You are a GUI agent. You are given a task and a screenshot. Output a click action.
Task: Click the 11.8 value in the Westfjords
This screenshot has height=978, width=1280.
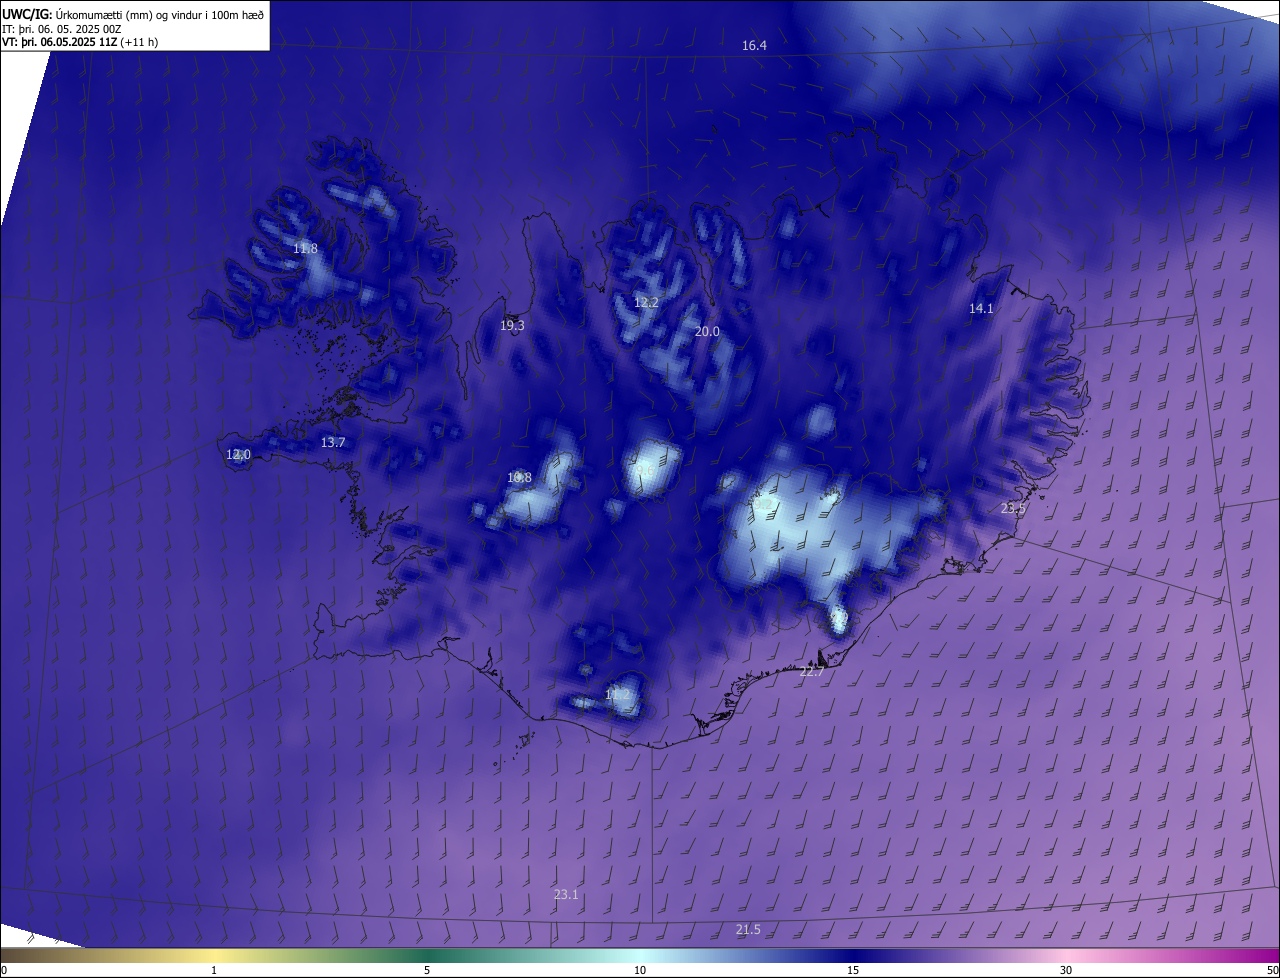point(305,248)
